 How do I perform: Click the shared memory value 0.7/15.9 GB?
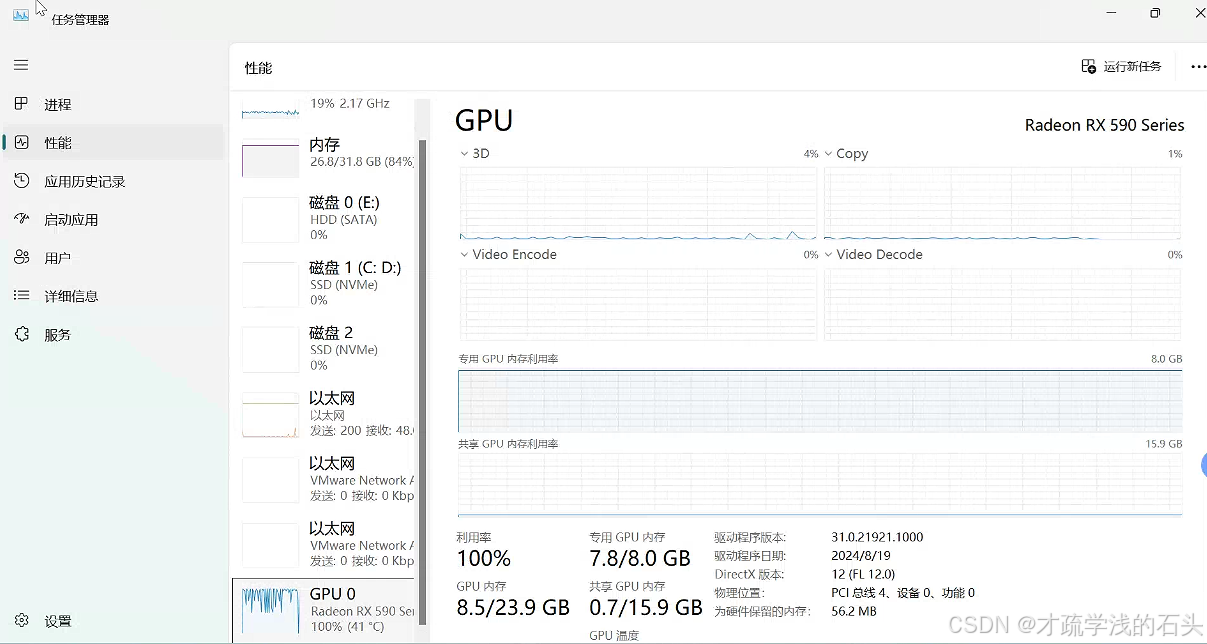646,607
